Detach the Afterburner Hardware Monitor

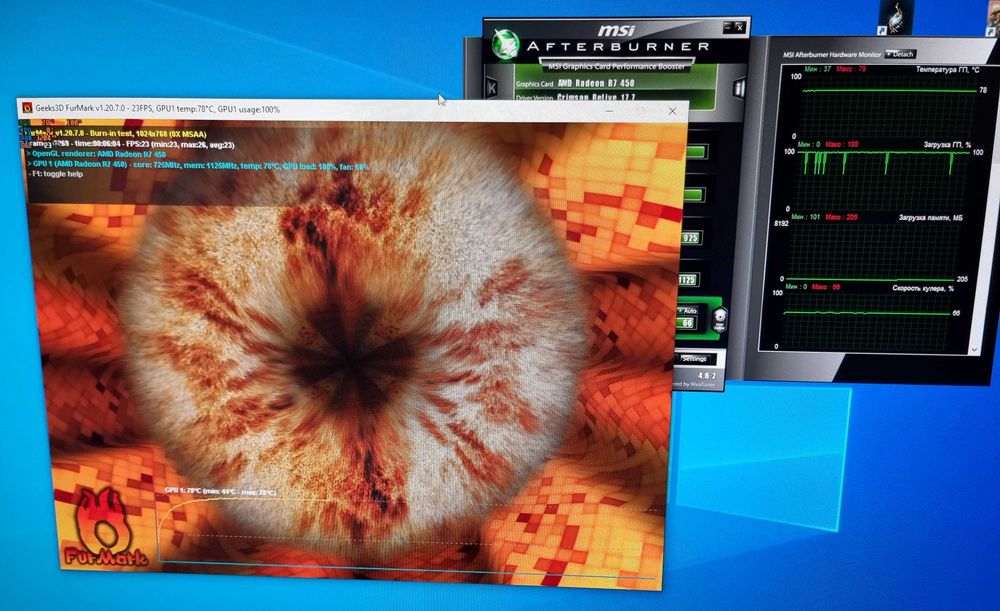point(901,54)
